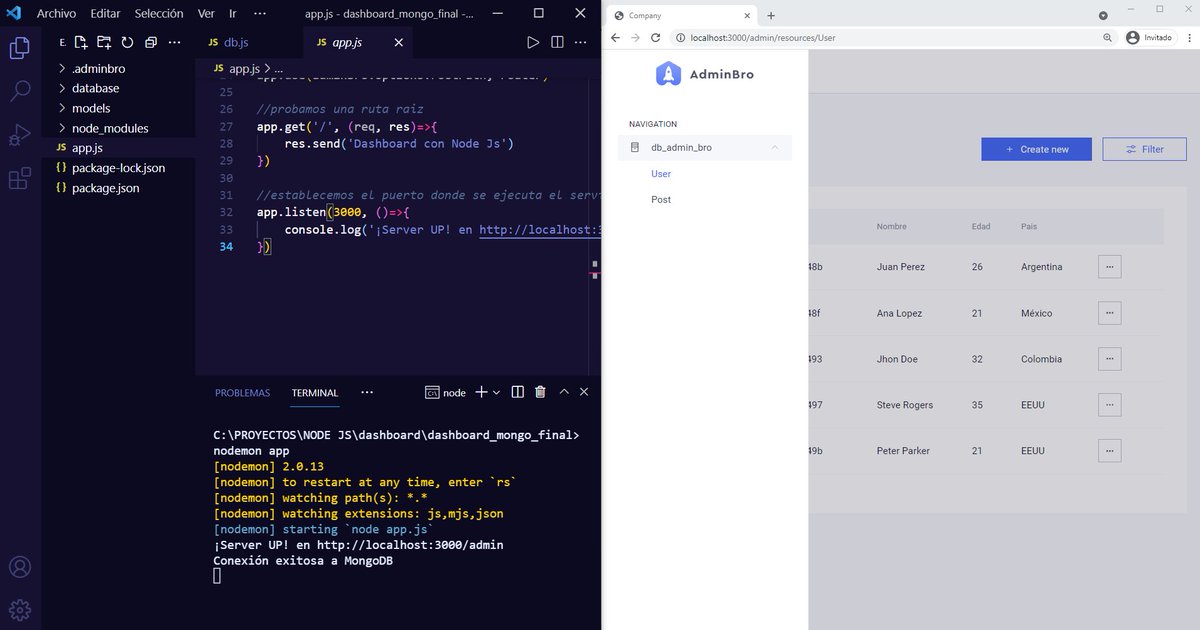Open the Explorer more actions ellipsis
The width and height of the screenshot is (1200, 630).
pos(174,43)
